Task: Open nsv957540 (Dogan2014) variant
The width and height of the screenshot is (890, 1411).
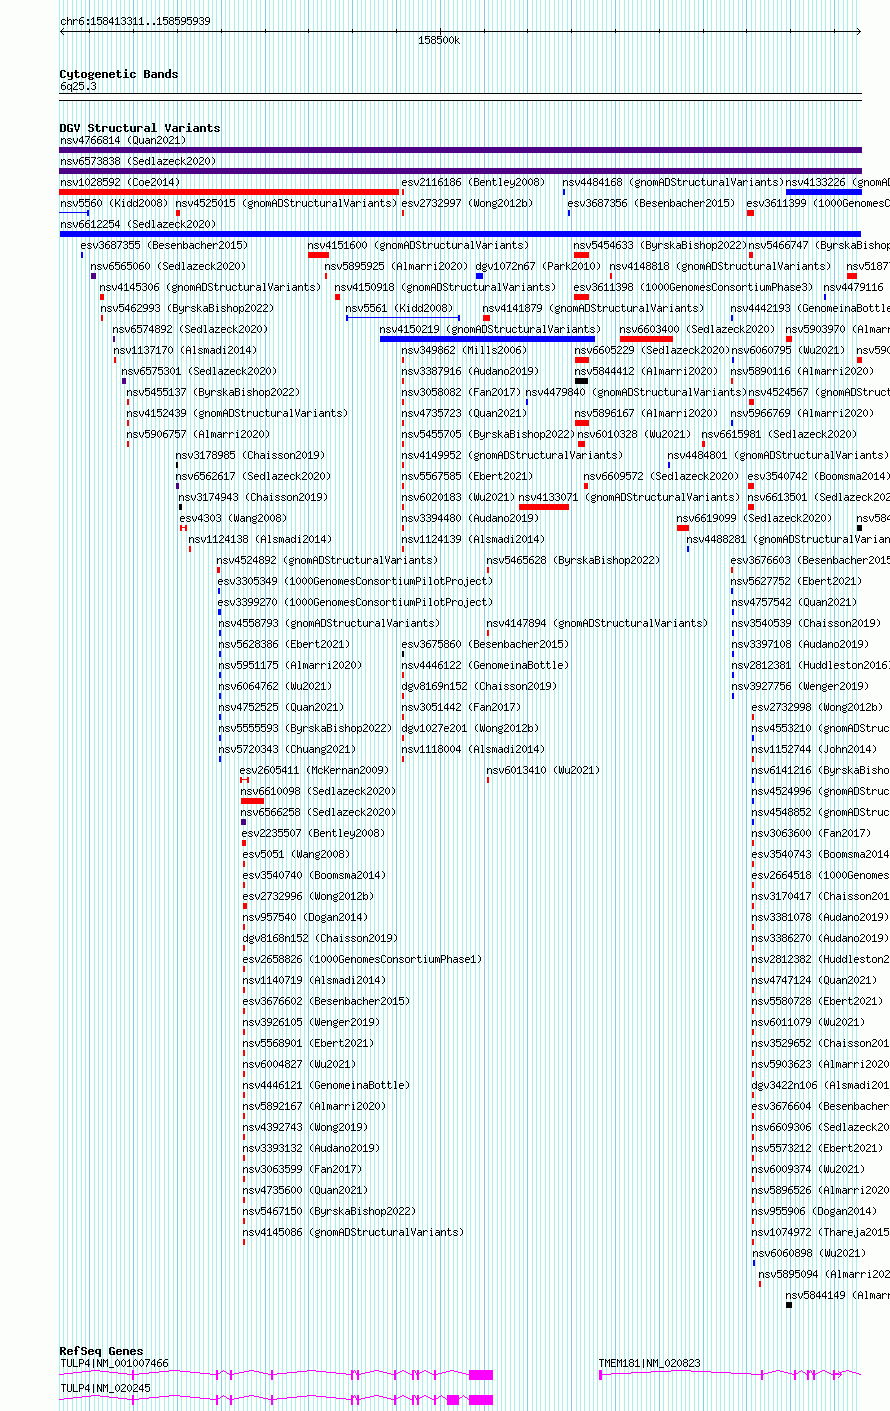Action: pos(305,917)
